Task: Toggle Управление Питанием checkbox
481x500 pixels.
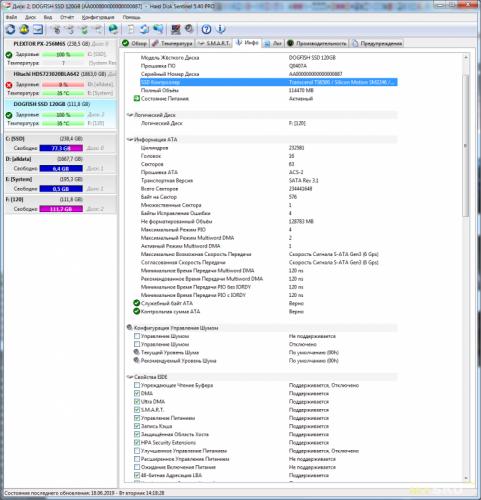Action: coord(137,418)
